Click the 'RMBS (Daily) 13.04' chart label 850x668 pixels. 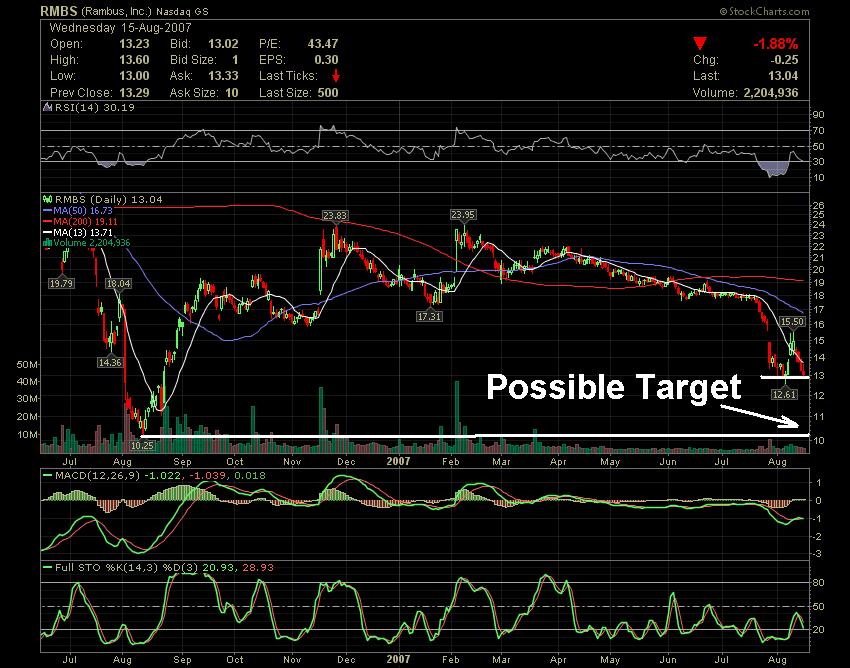[108, 200]
